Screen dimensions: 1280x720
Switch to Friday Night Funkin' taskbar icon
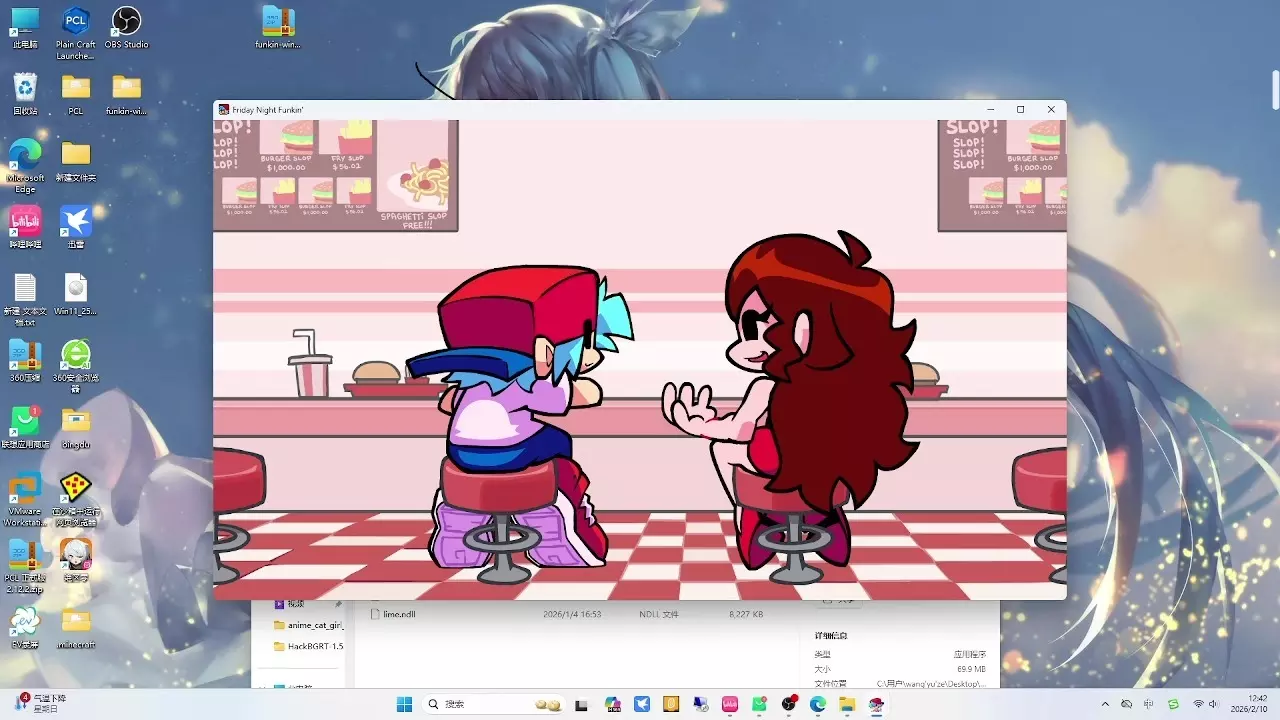coord(876,704)
